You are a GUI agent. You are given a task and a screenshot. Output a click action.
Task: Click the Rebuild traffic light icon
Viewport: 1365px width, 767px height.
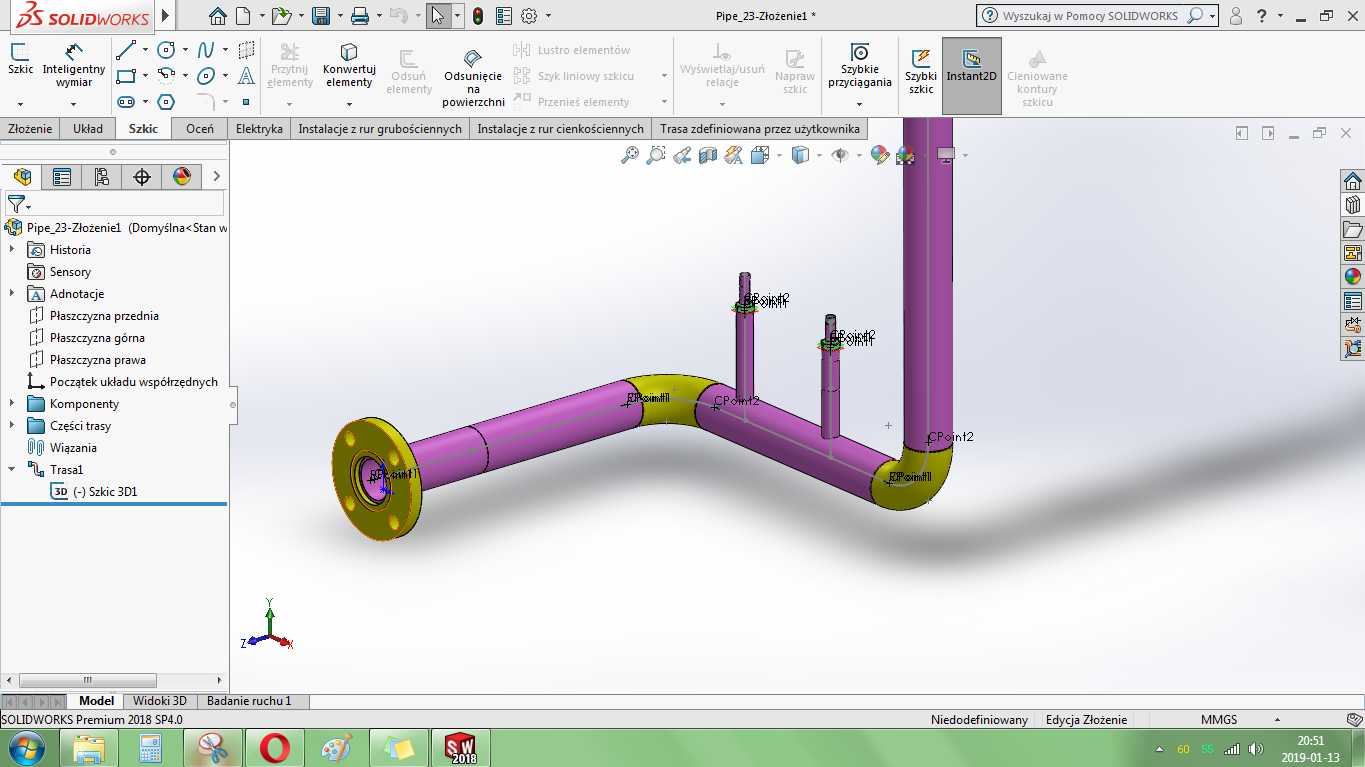(478, 16)
